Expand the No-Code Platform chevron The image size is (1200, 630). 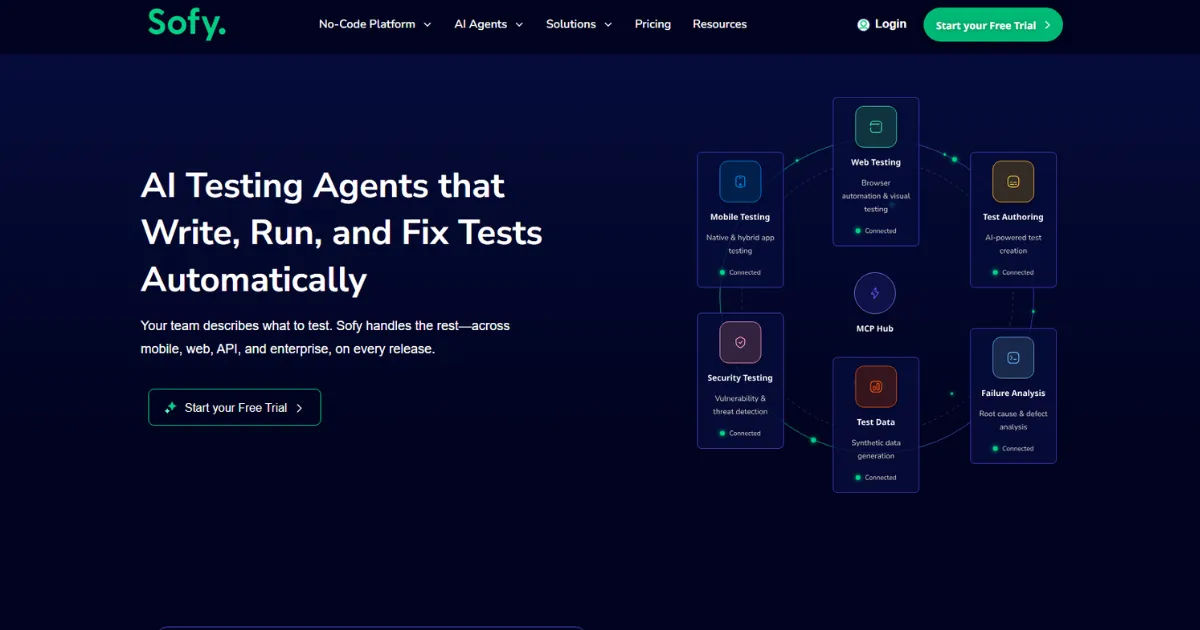(427, 24)
